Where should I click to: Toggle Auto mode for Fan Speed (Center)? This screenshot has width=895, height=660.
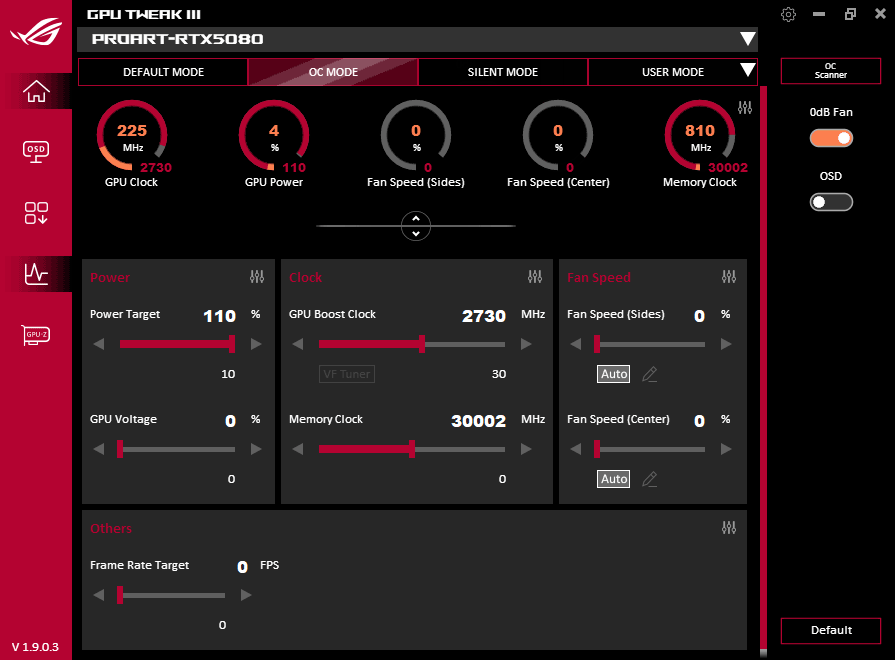(613, 478)
